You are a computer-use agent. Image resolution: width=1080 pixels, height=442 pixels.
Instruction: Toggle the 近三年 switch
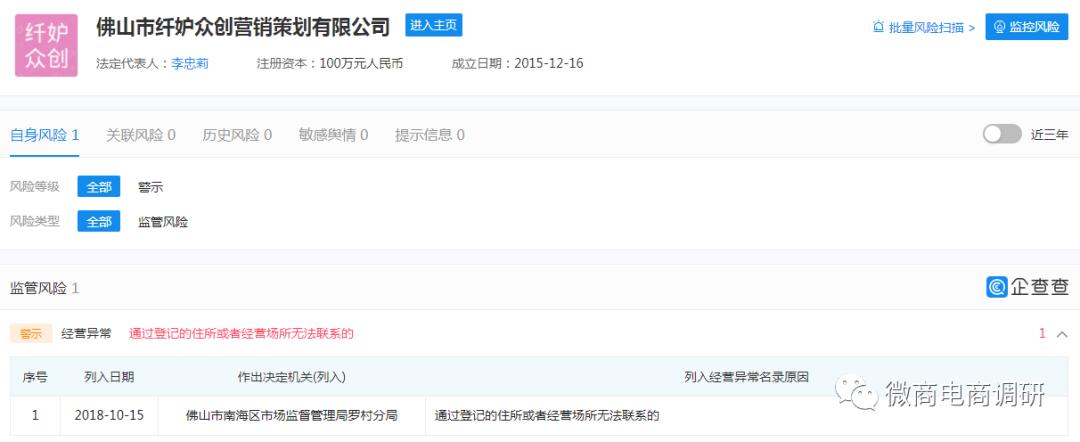point(1001,134)
